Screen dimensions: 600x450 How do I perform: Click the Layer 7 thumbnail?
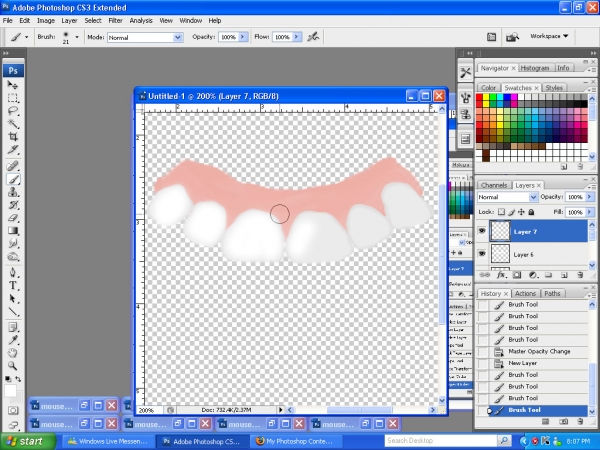click(x=500, y=231)
